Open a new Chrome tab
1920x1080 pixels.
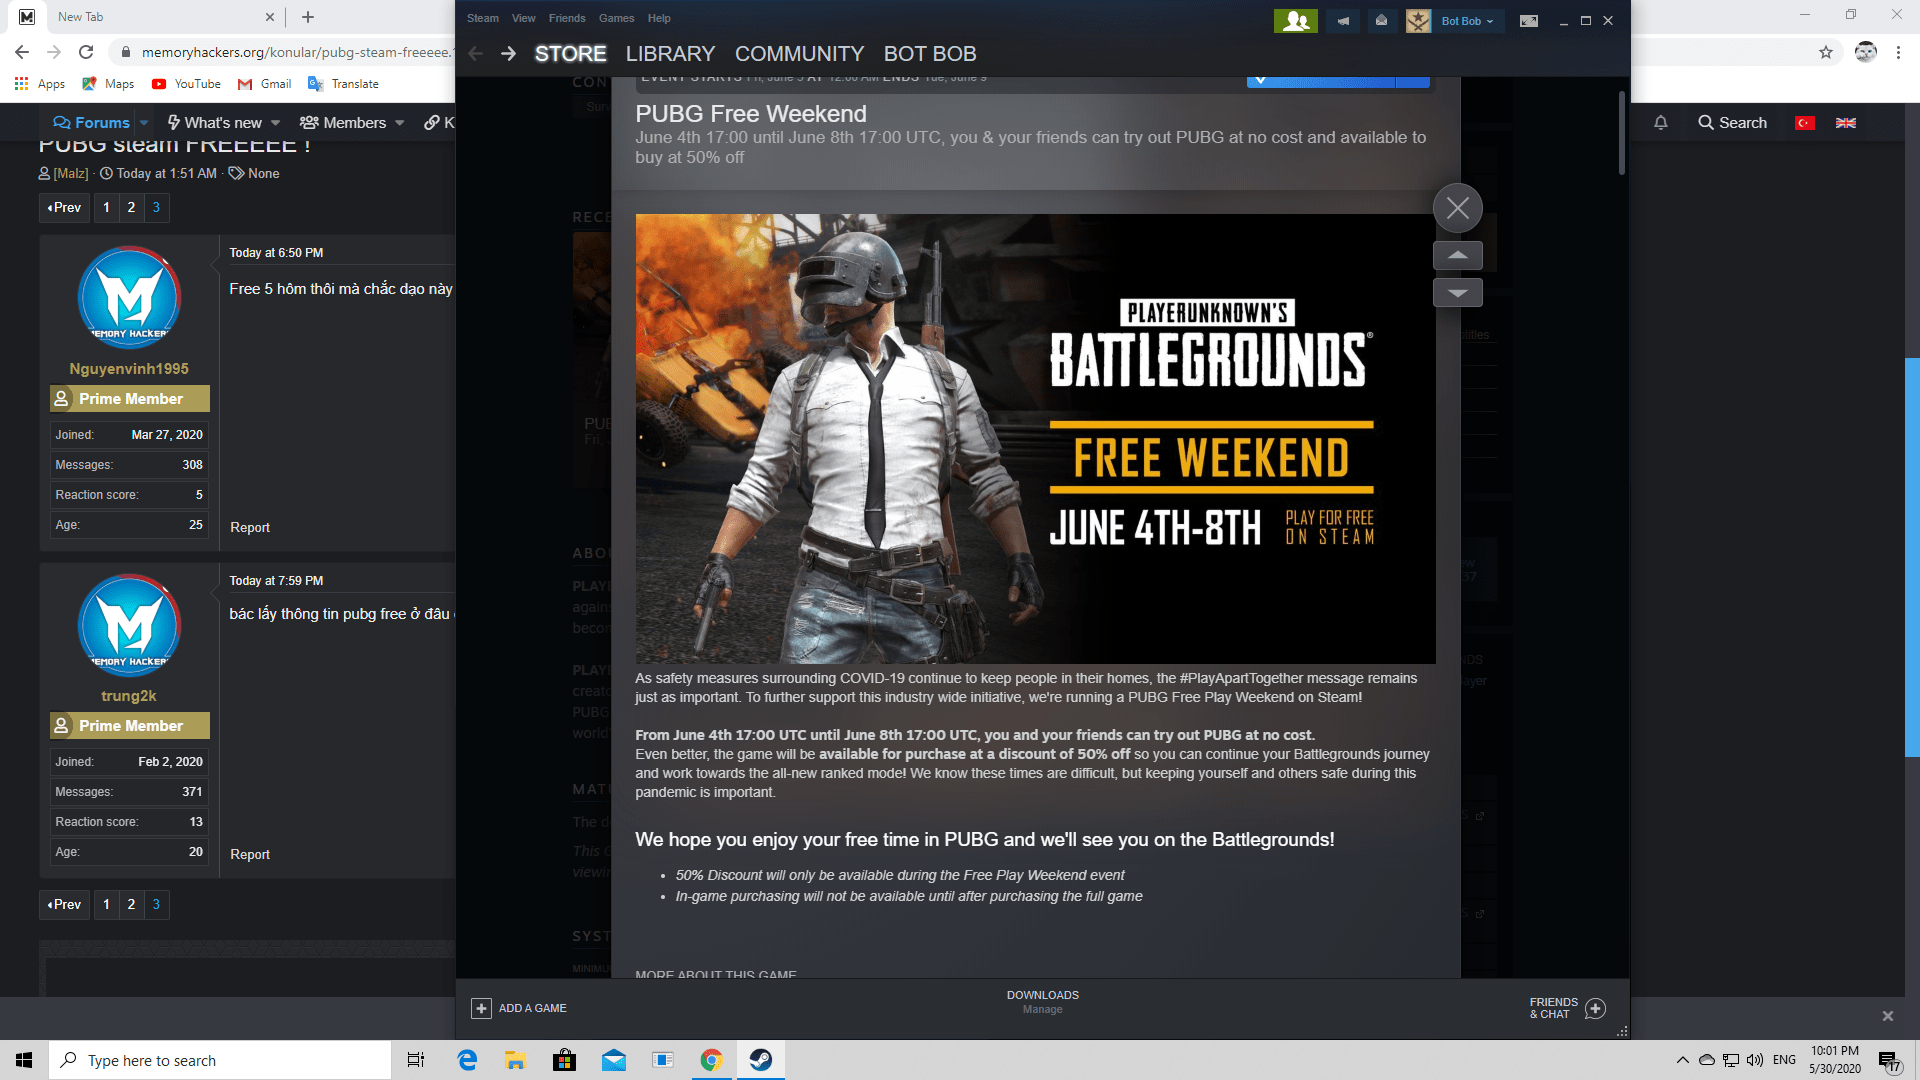click(308, 17)
